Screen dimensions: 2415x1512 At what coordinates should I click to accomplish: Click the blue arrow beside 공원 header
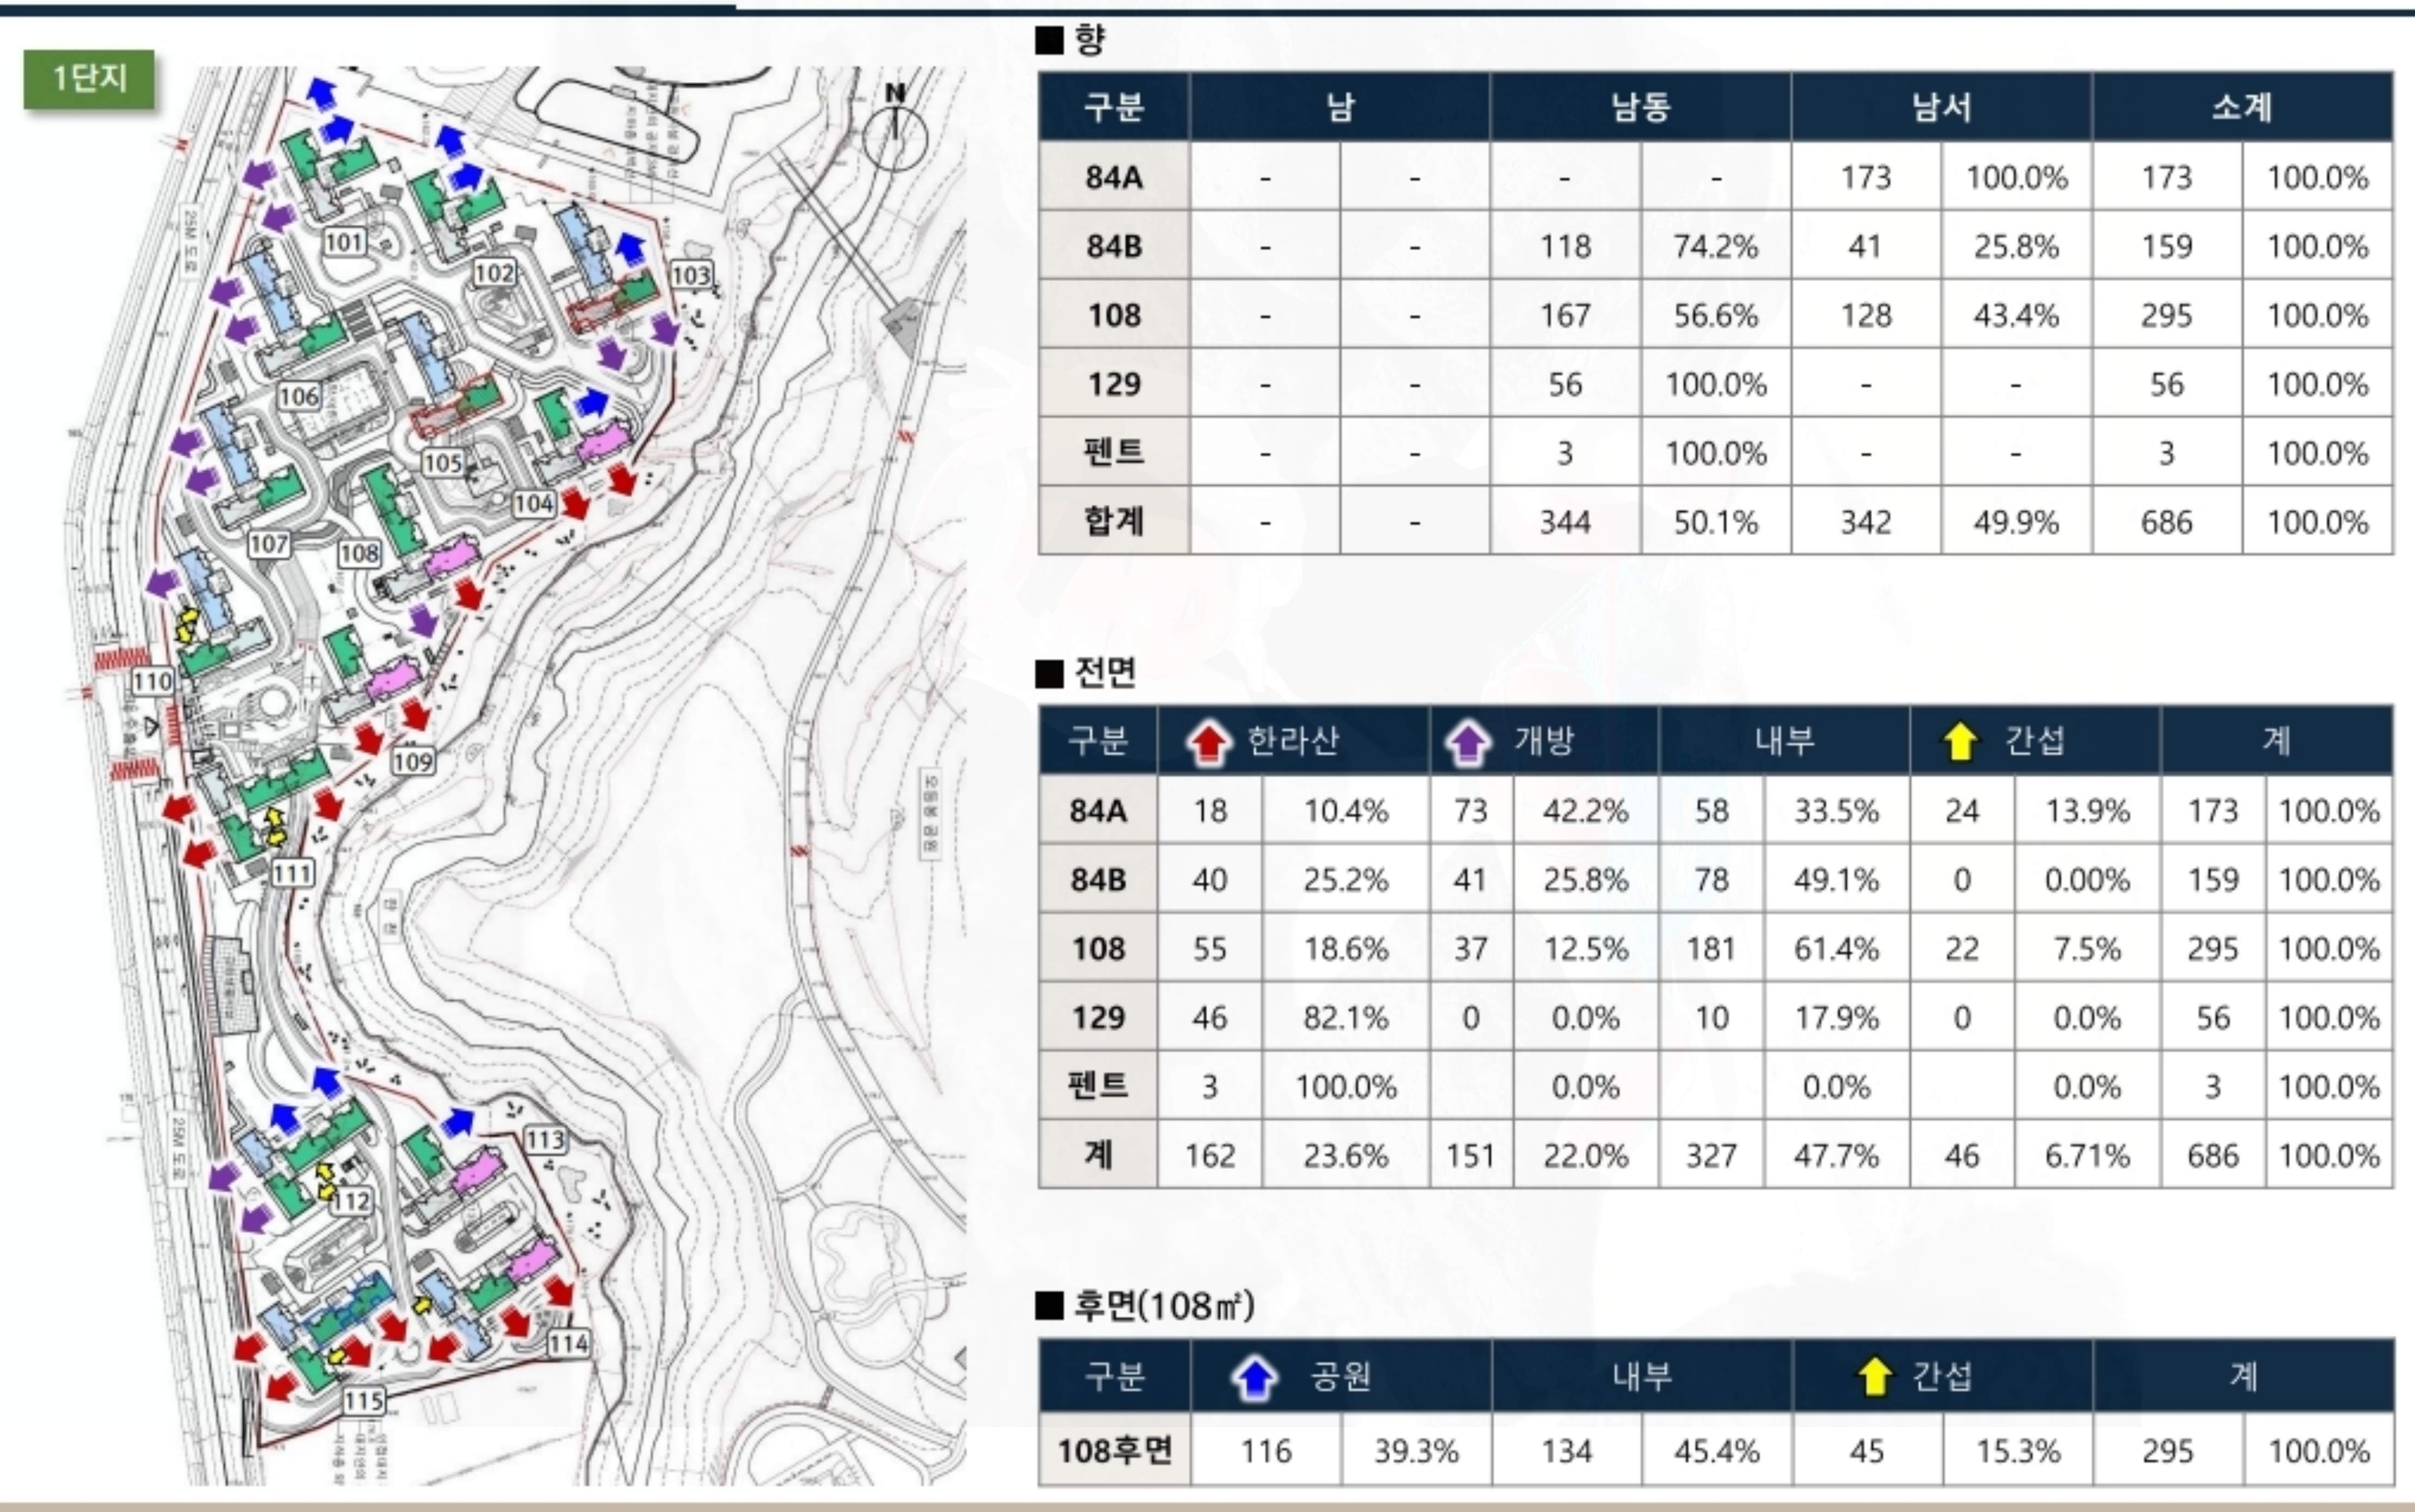(1254, 1377)
